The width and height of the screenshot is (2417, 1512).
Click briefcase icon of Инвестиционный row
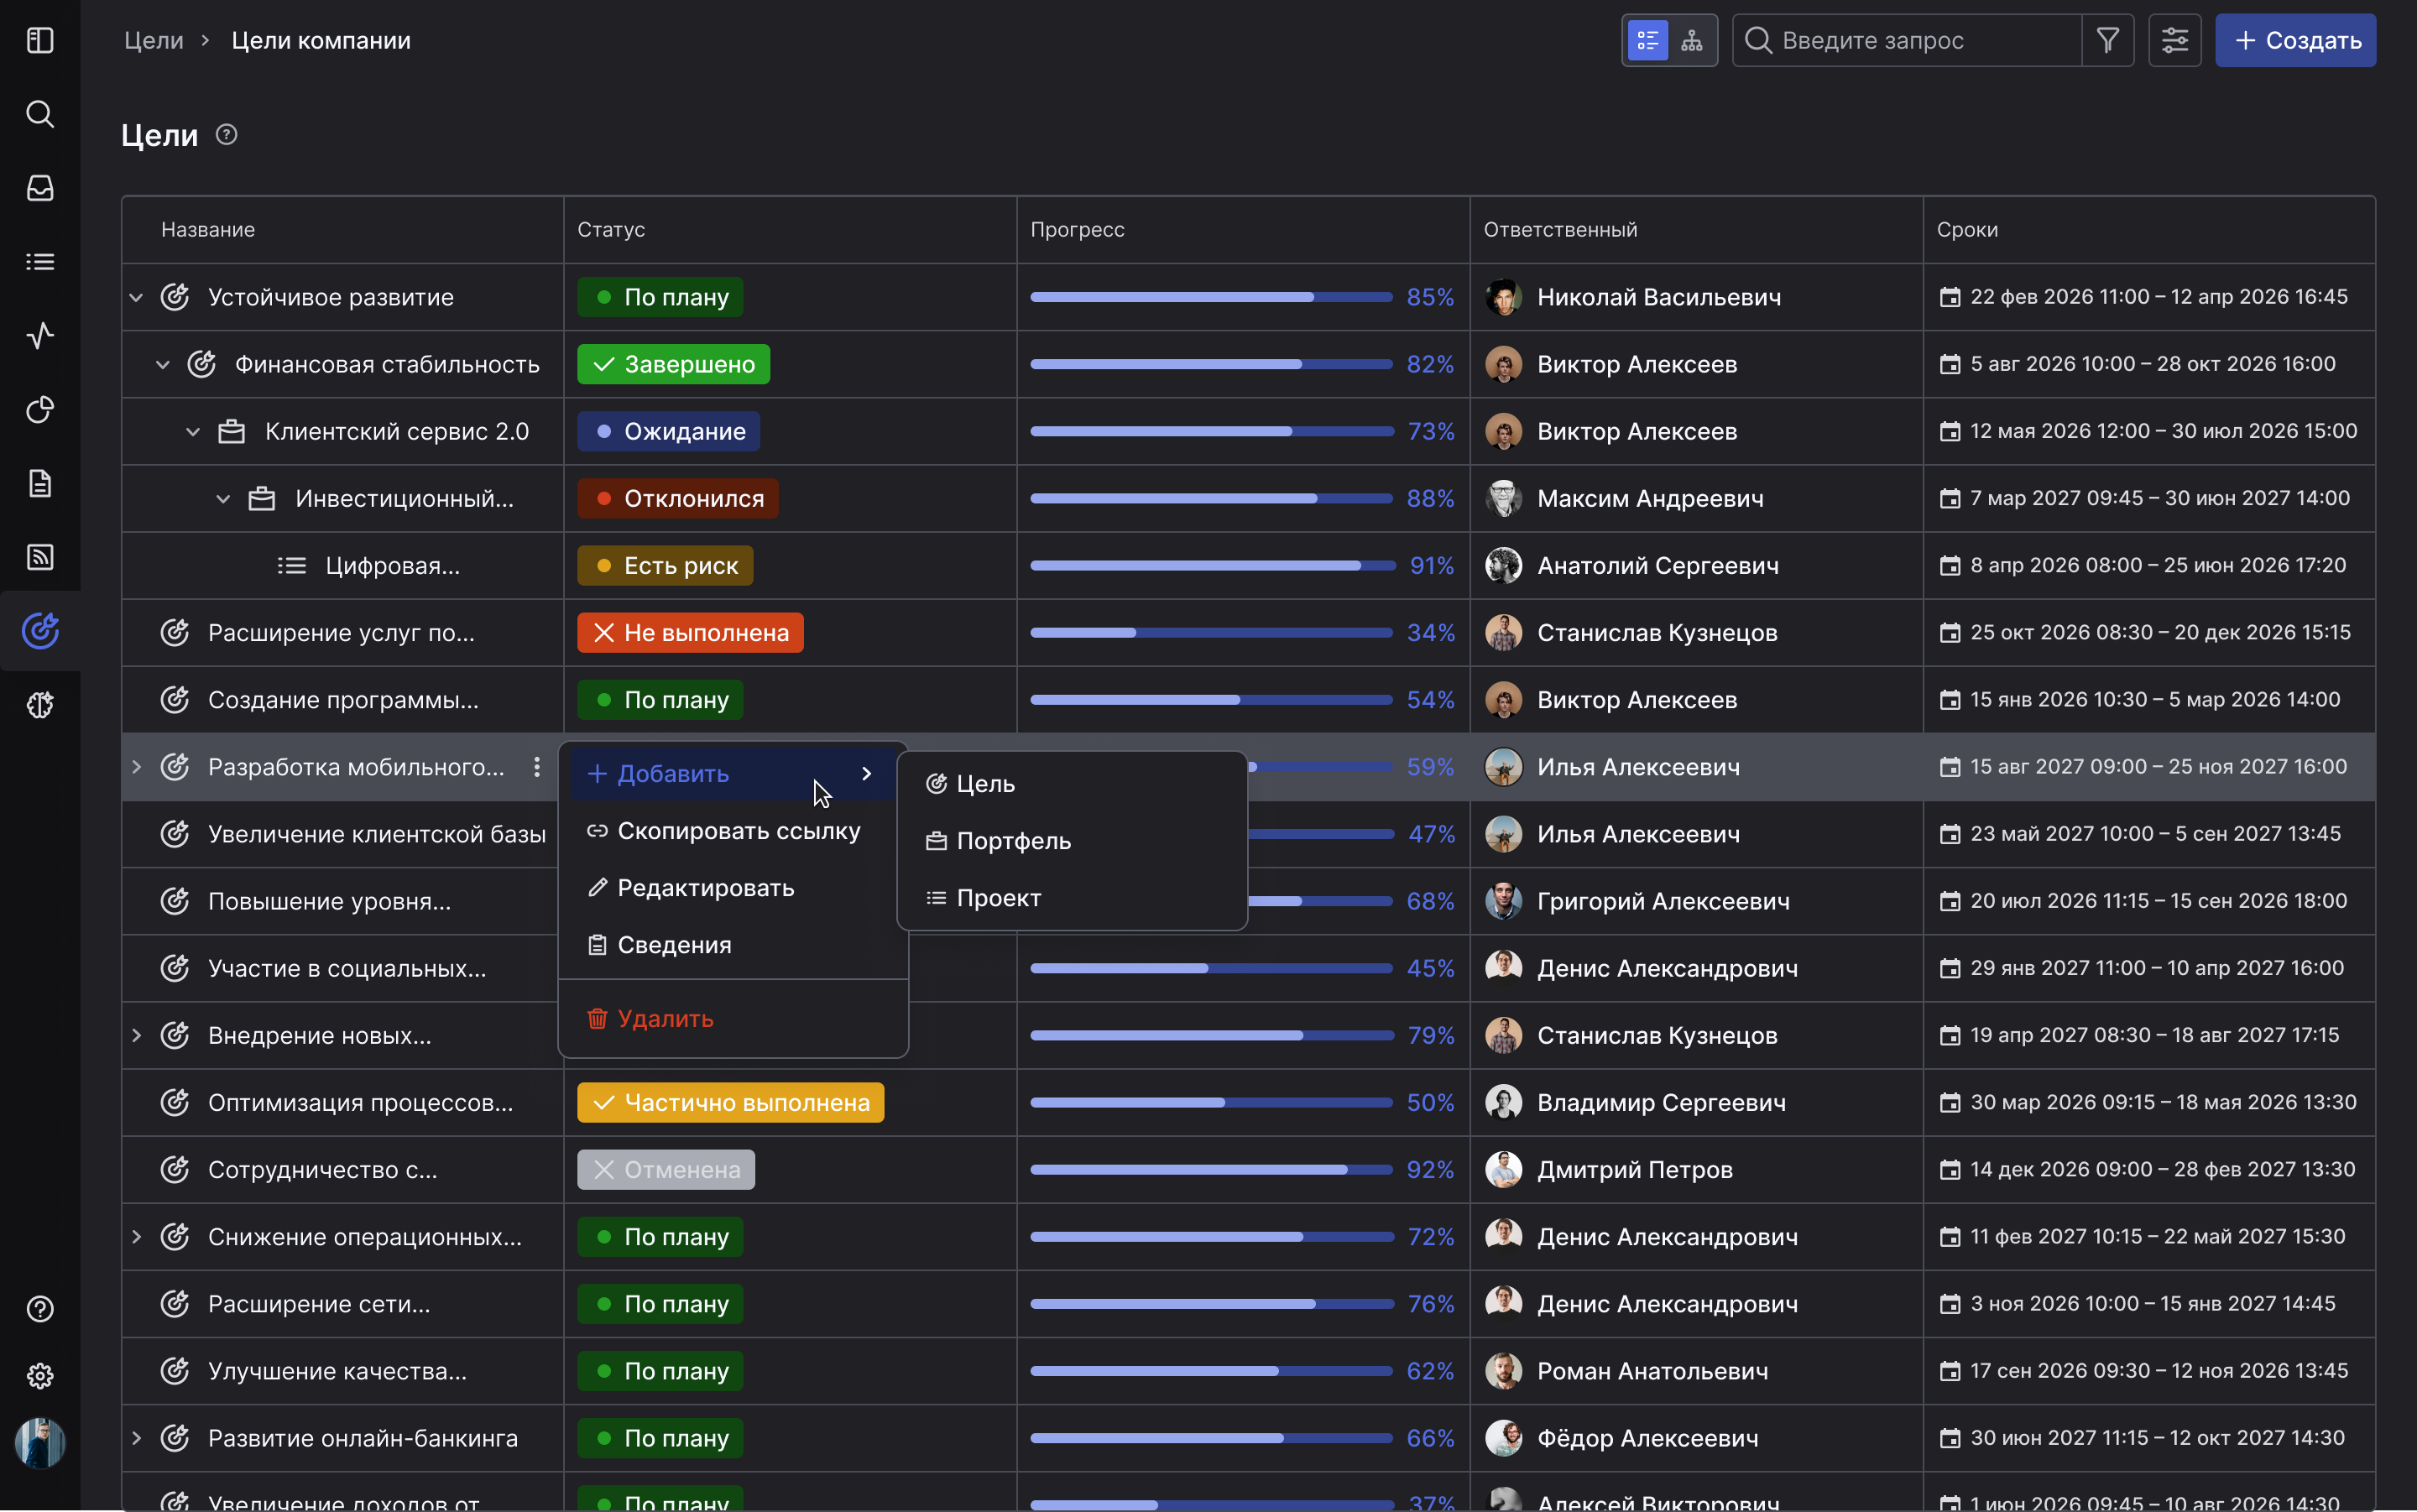coord(262,499)
